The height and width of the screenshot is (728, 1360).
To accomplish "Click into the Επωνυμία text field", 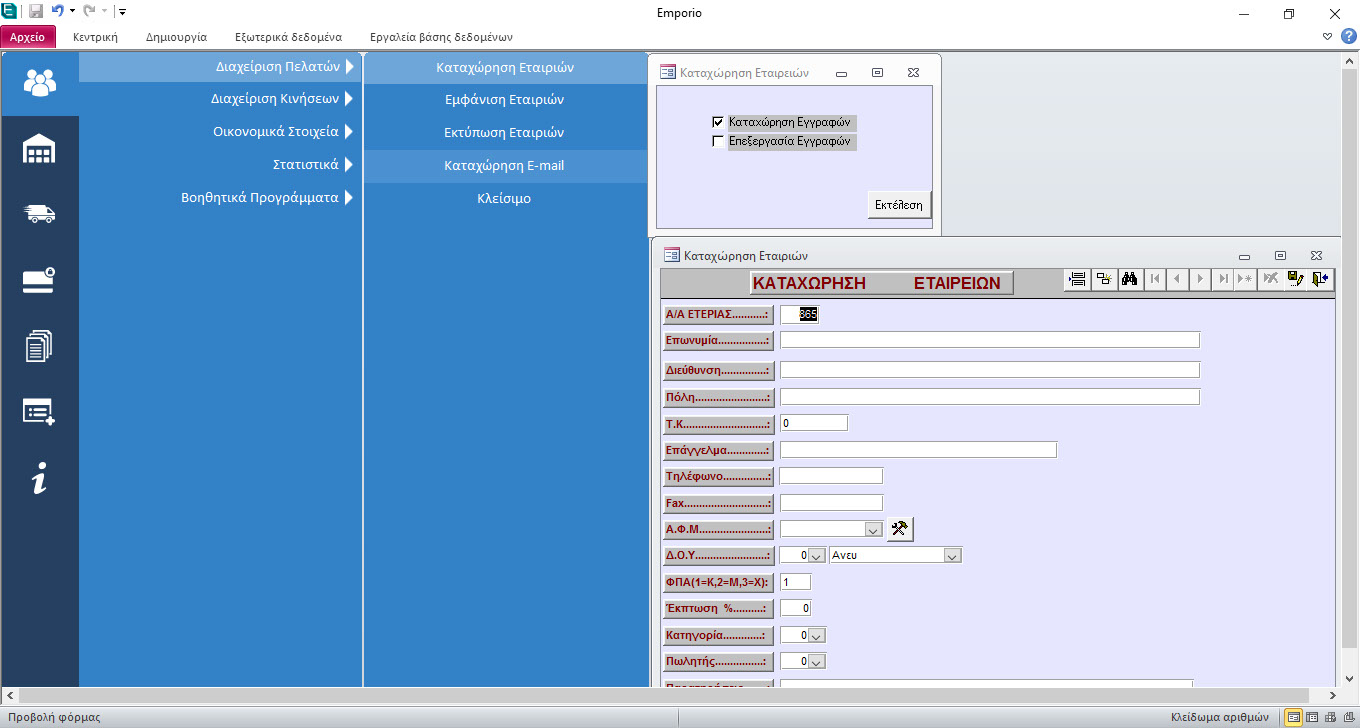I will 989,340.
